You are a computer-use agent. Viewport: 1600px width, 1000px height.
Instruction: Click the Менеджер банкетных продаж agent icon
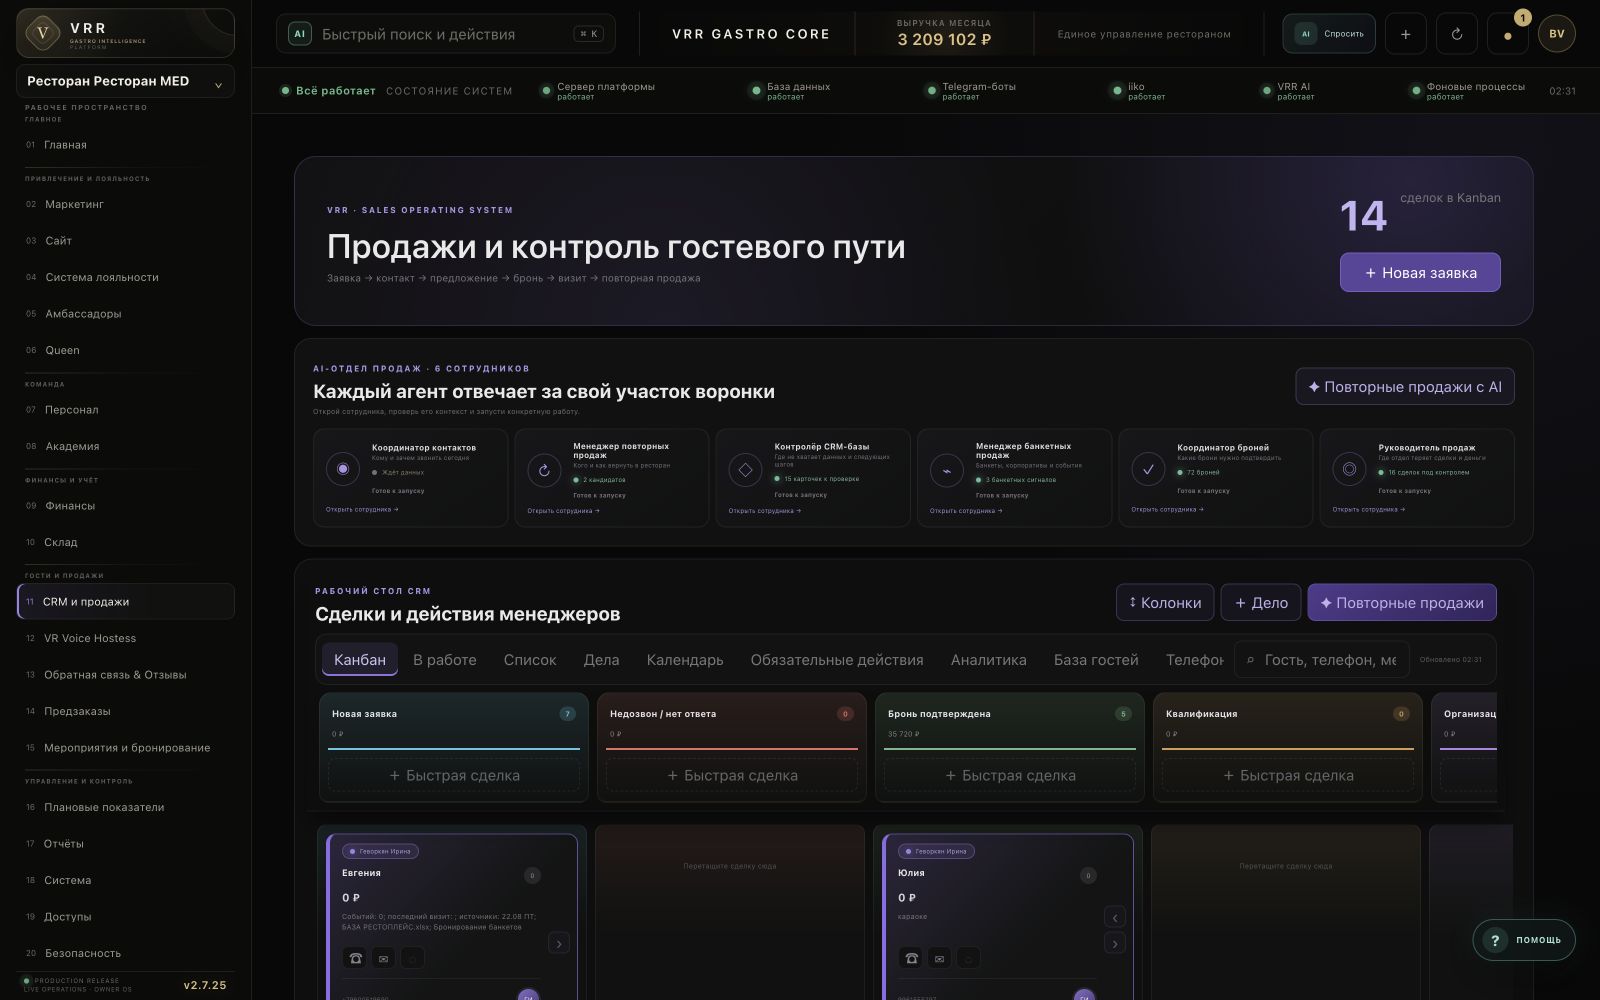click(x=946, y=470)
